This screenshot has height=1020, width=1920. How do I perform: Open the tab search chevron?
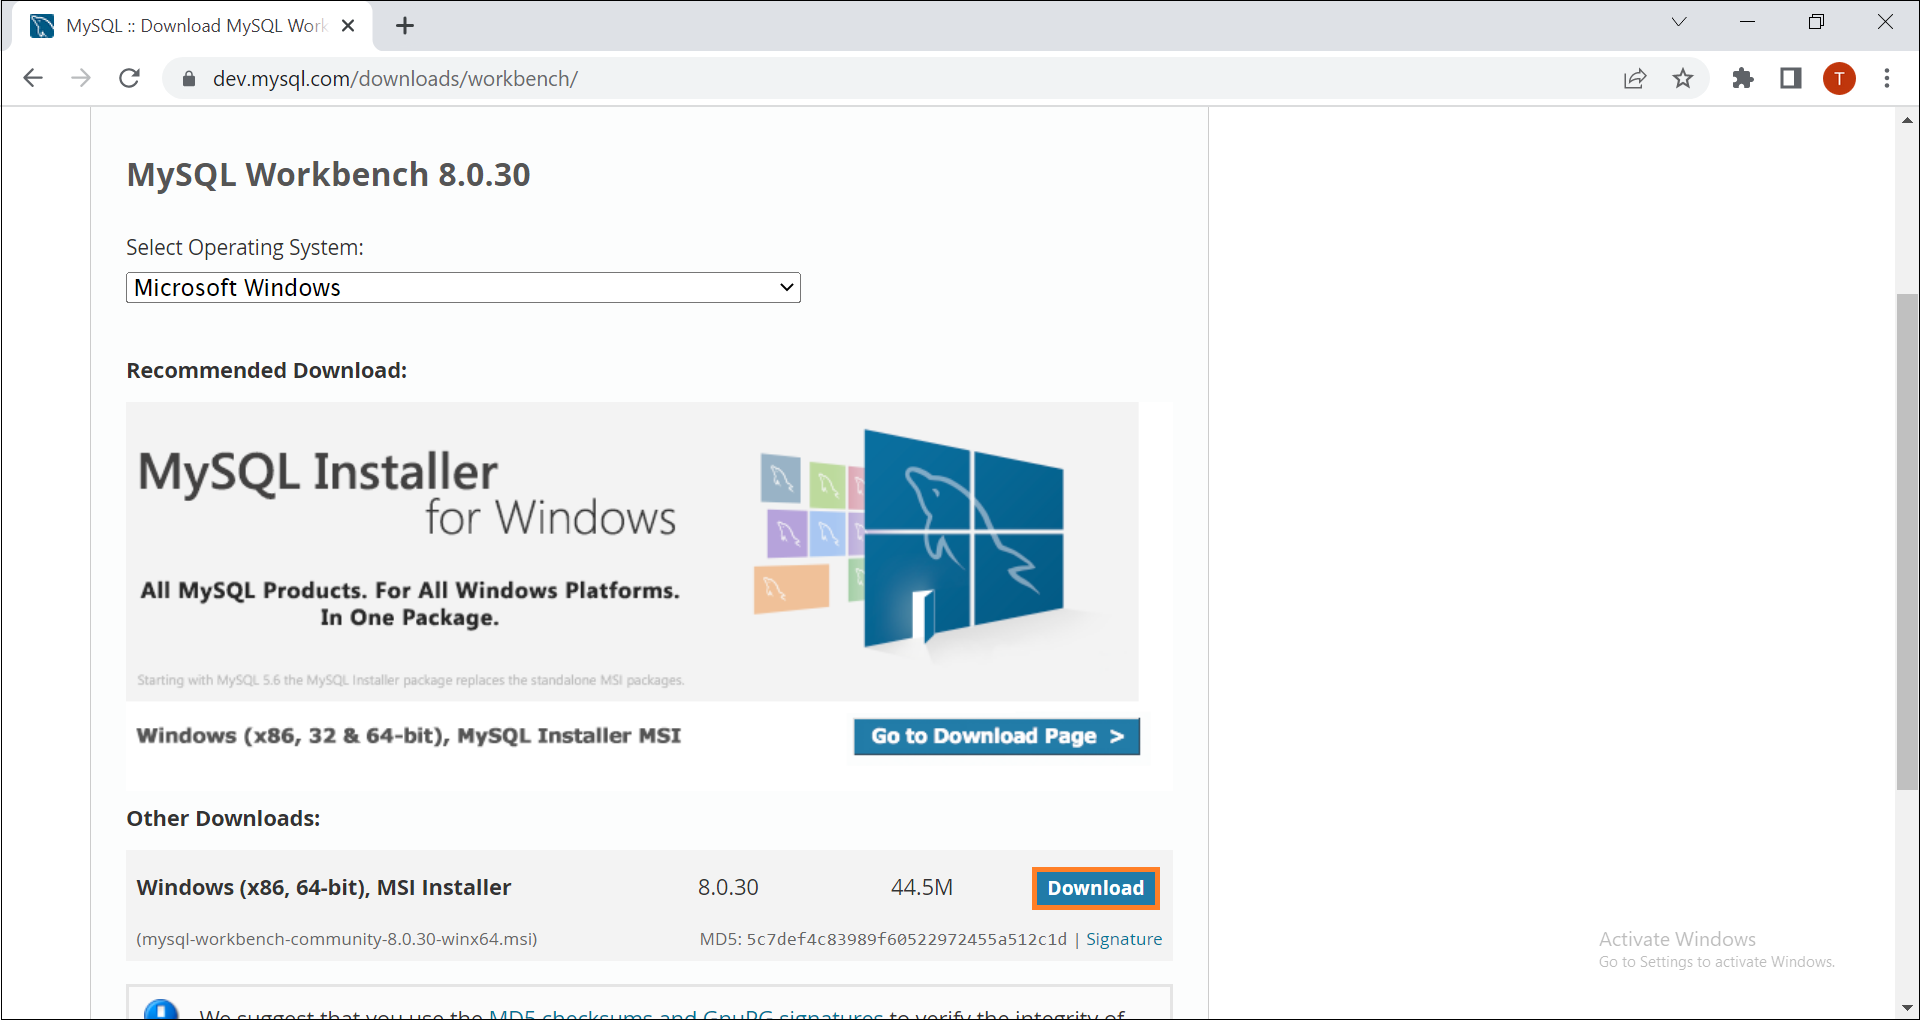pos(1679,22)
